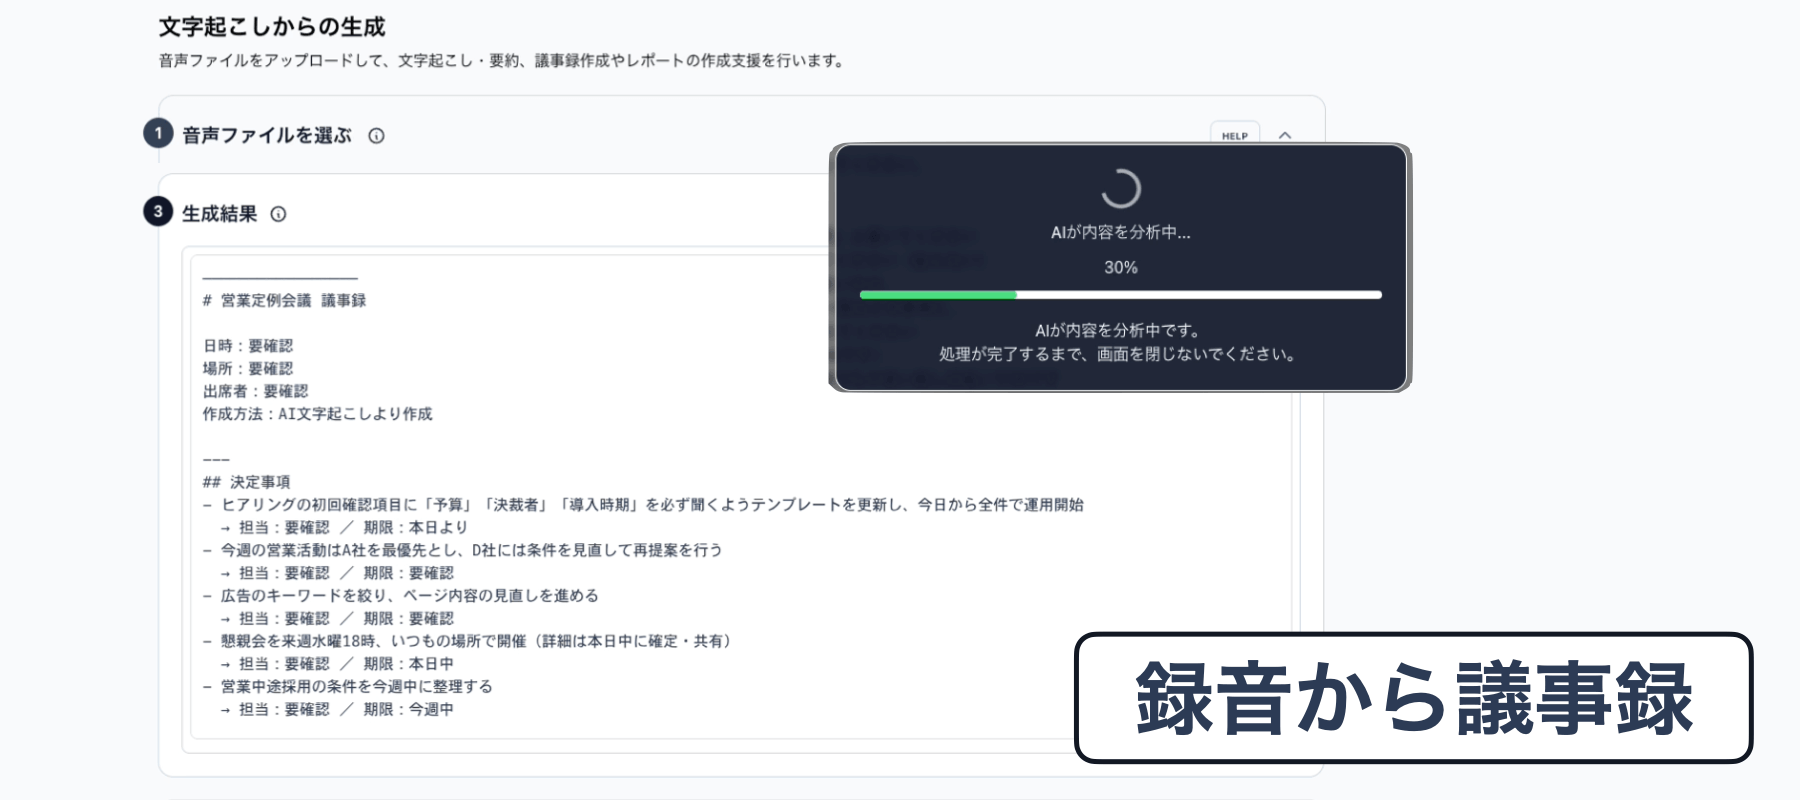The image size is (1800, 800).
Task: Select the 音声ファイルを選ぶ step heading
Action: point(267,135)
